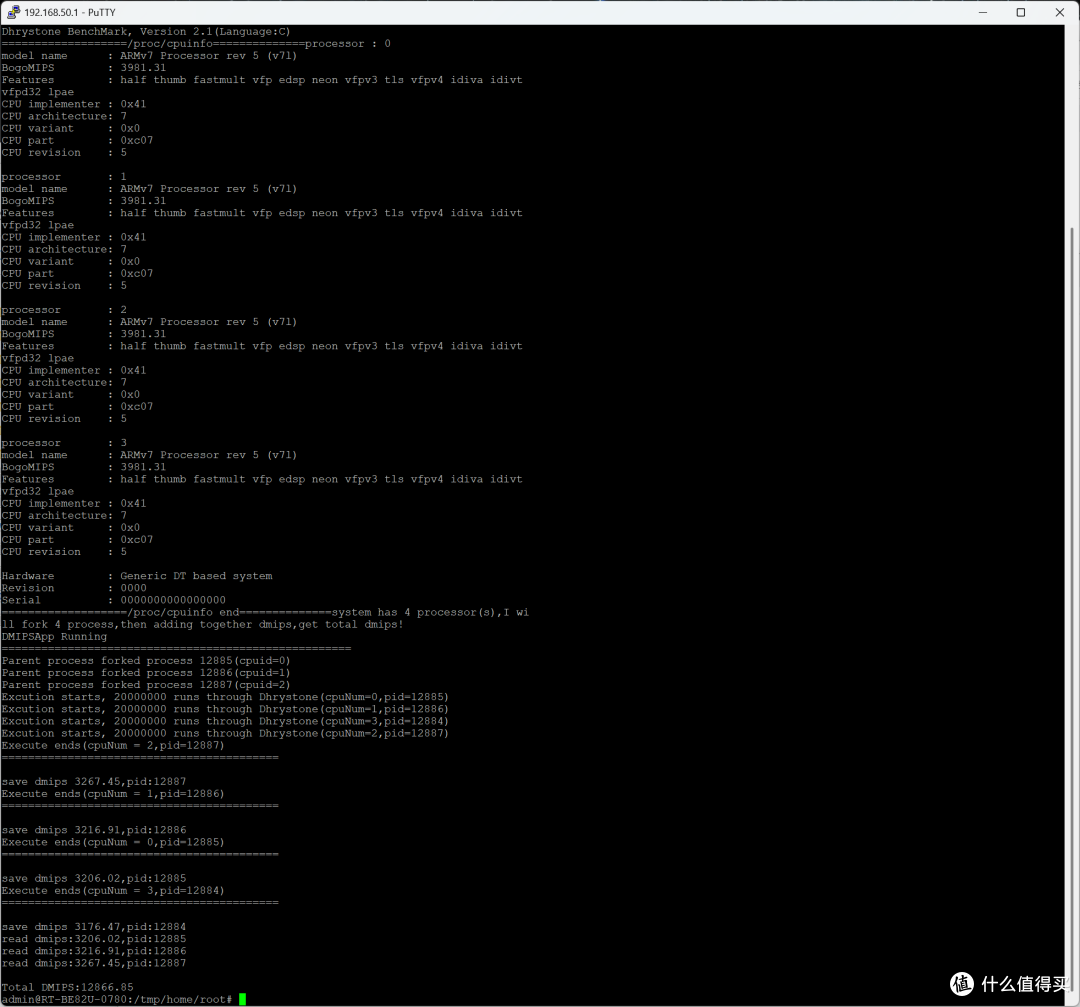The image size is (1080, 1007).
Task: Click the '/proc/cpuinfo end' separator line
Action: (x=265, y=612)
